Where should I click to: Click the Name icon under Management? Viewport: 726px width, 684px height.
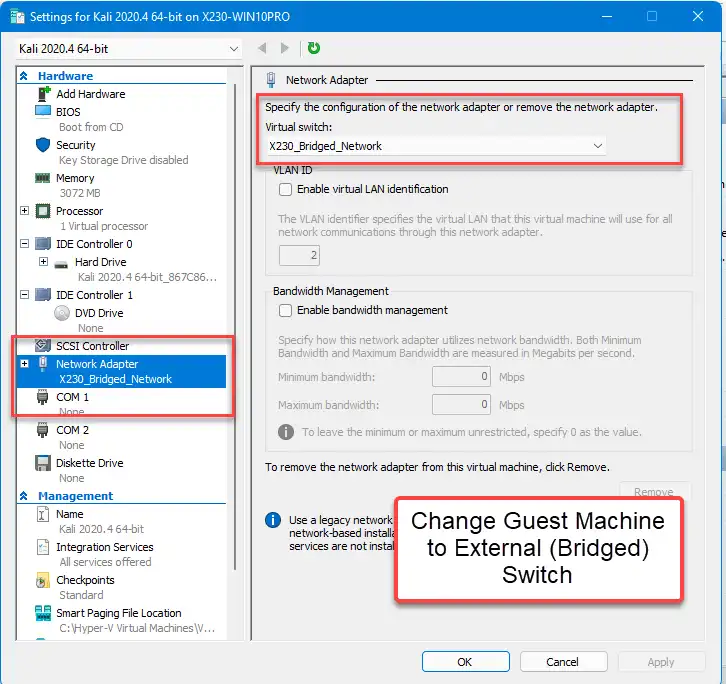(x=43, y=514)
